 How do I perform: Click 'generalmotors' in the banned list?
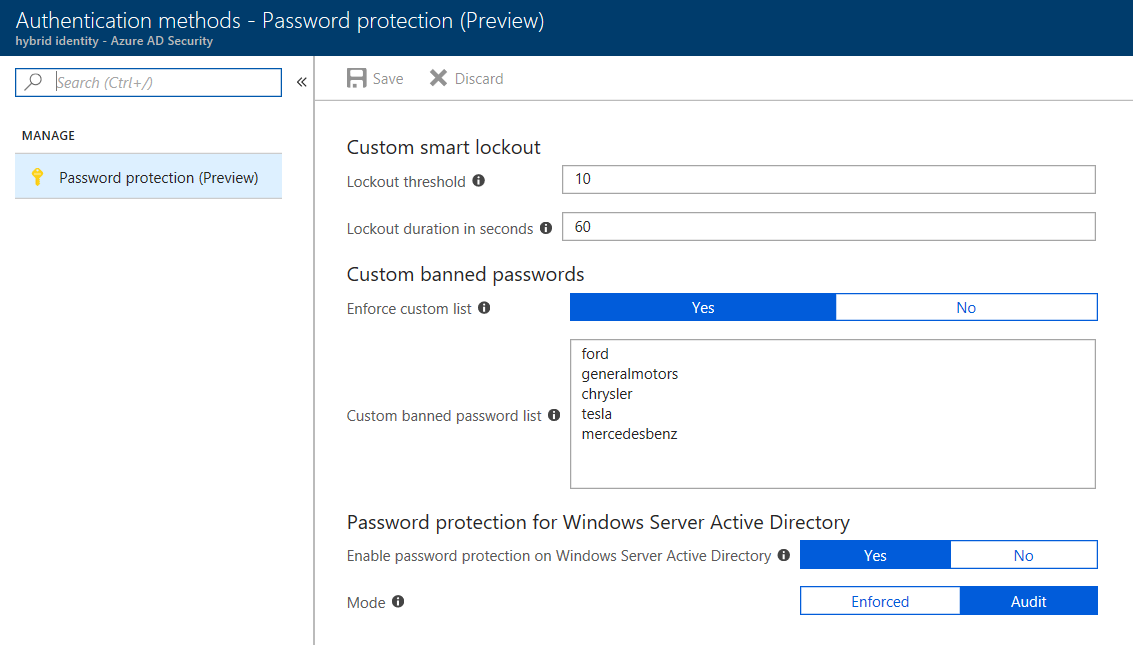pos(629,374)
